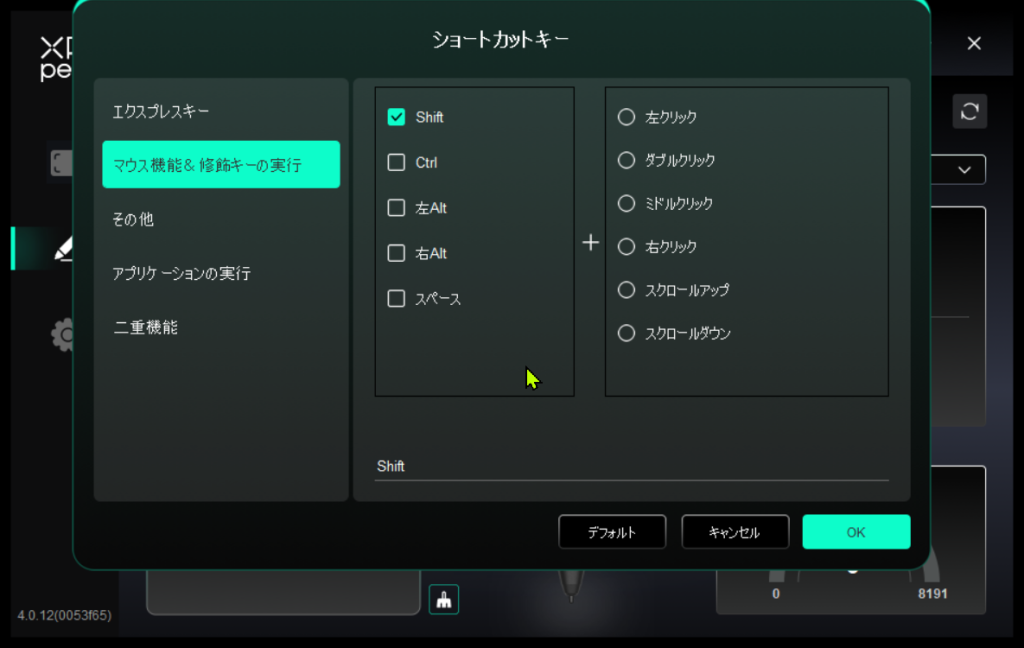Select the 左クリック radio button
This screenshot has width=1024, height=648.
click(627, 117)
